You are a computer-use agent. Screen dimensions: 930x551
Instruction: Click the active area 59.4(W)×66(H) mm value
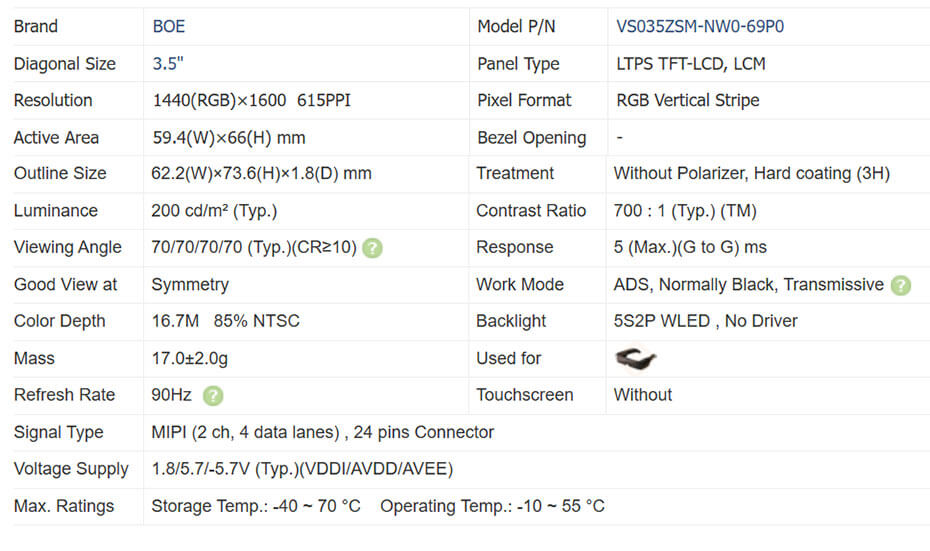(228, 137)
